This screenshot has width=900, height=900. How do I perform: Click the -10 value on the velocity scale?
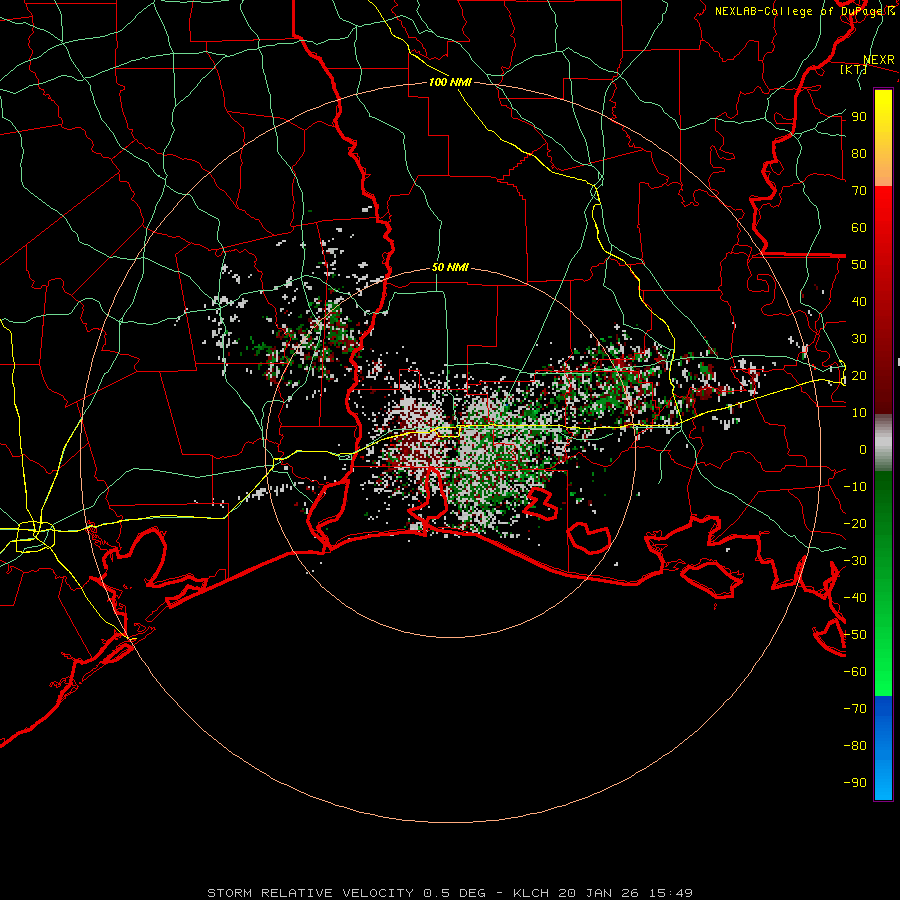coord(855,487)
